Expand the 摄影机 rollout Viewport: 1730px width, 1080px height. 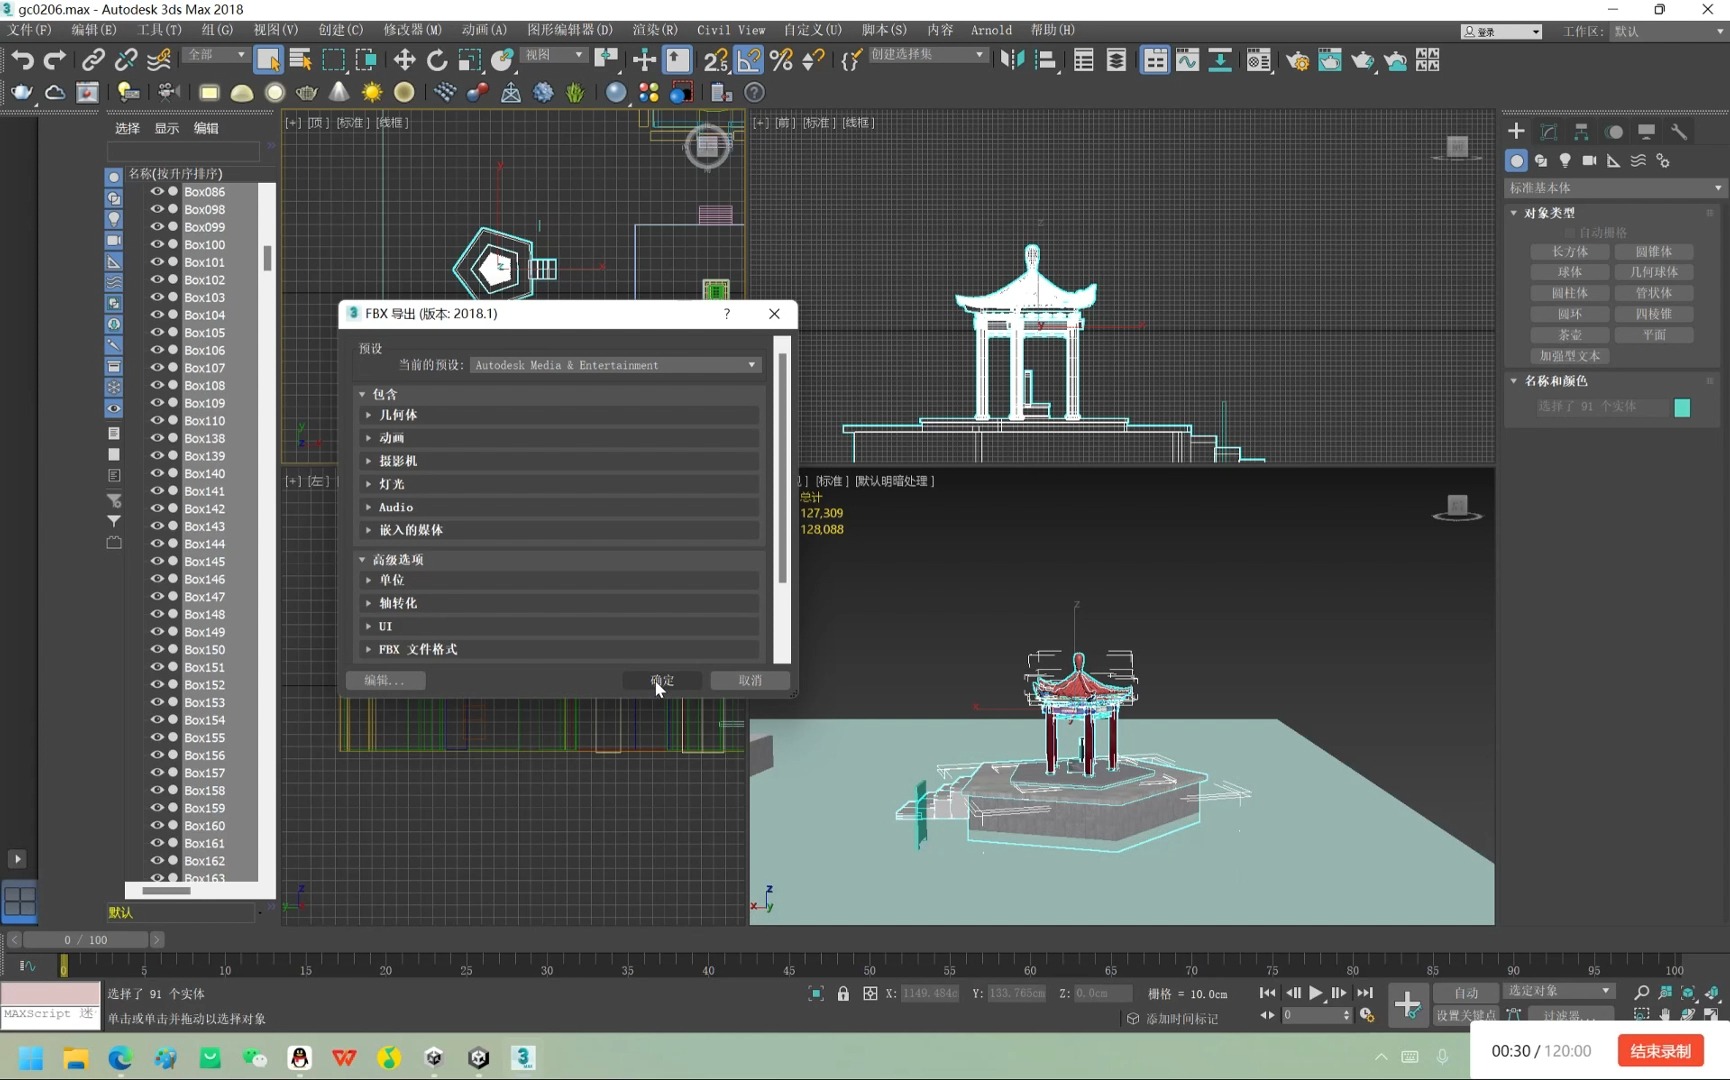pos(560,460)
